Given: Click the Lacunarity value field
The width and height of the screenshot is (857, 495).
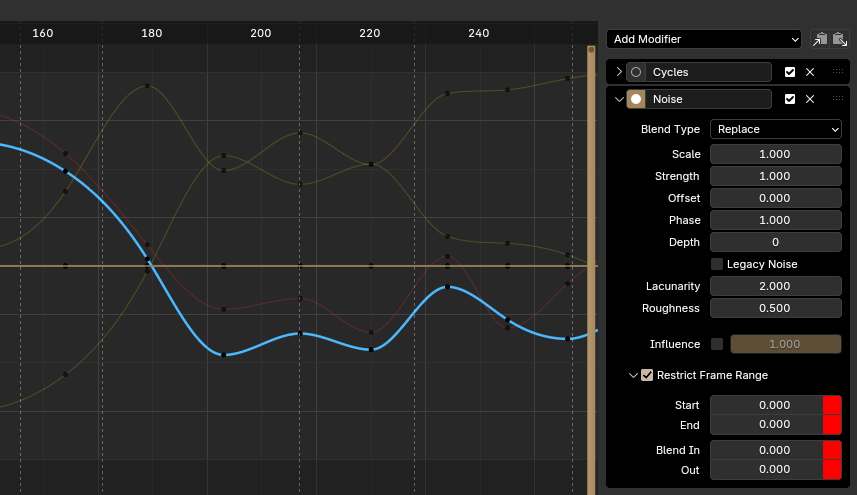Looking at the screenshot, I should coord(776,286).
